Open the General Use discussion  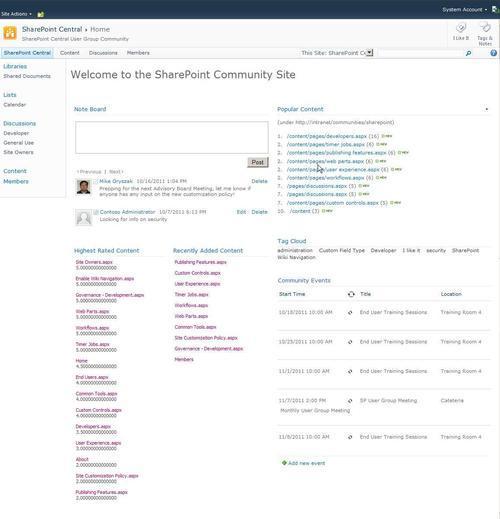(x=19, y=143)
